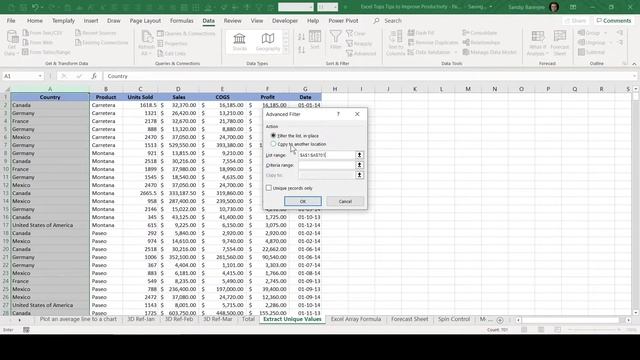Switch to 'Forecast Sheet' sheet tab
The image size is (640, 360).
coord(409,319)
